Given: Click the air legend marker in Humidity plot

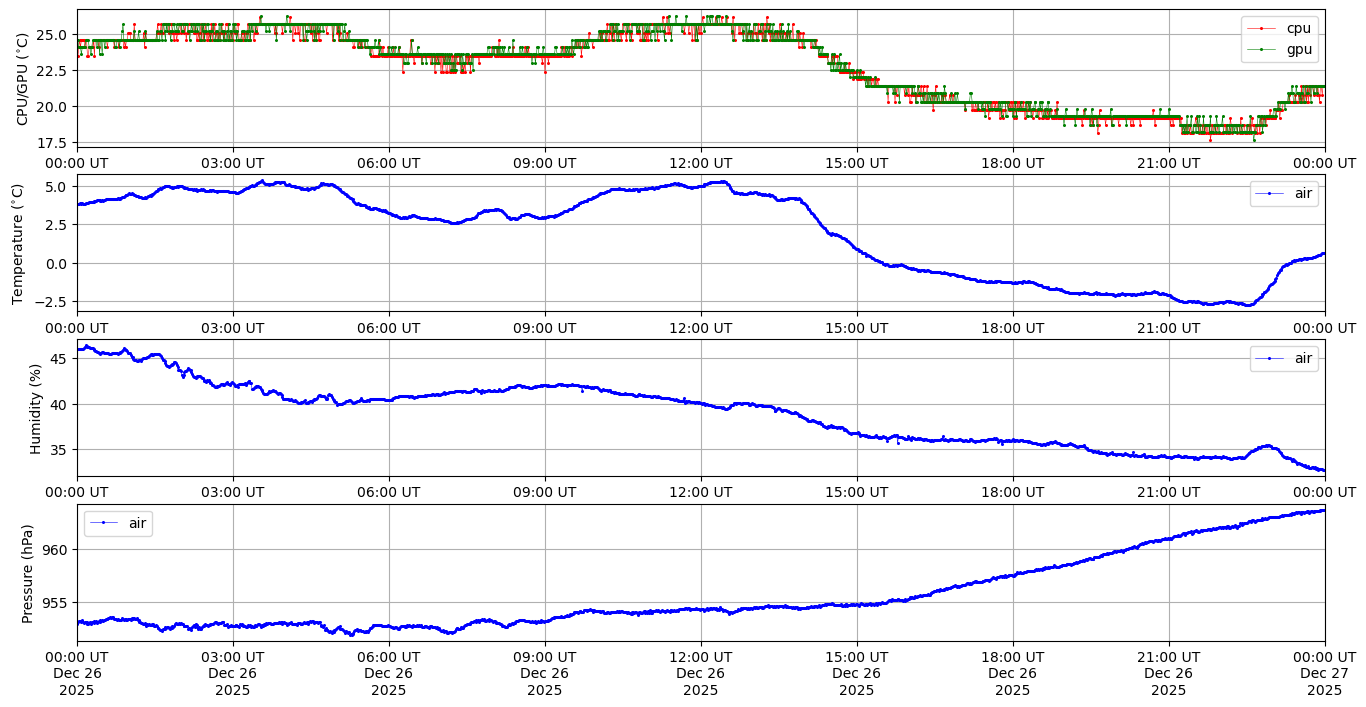Looking at the screenshot, I should (1270, 359).
